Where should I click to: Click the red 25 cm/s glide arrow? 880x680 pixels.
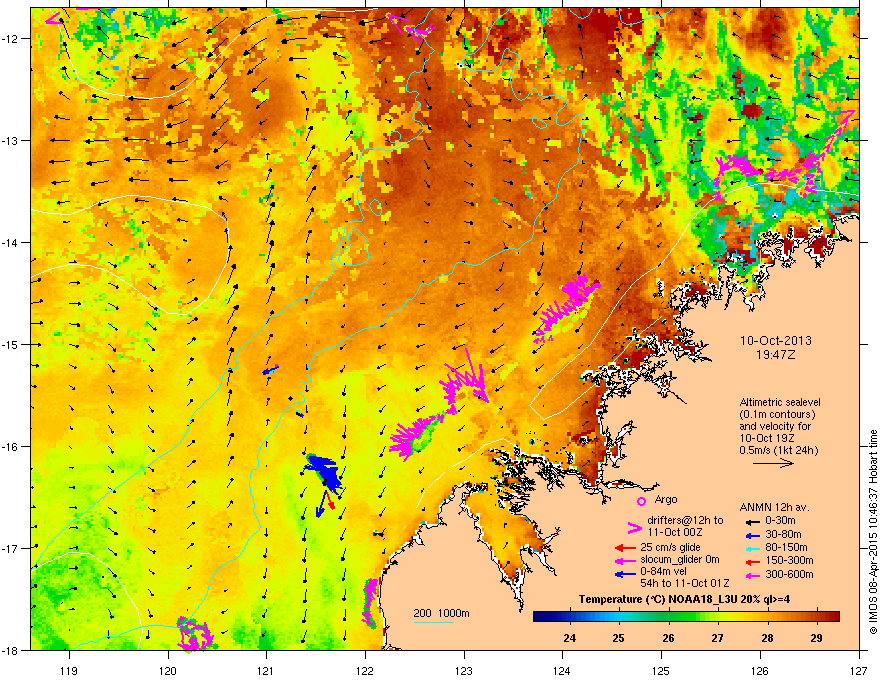click(624, 548)
